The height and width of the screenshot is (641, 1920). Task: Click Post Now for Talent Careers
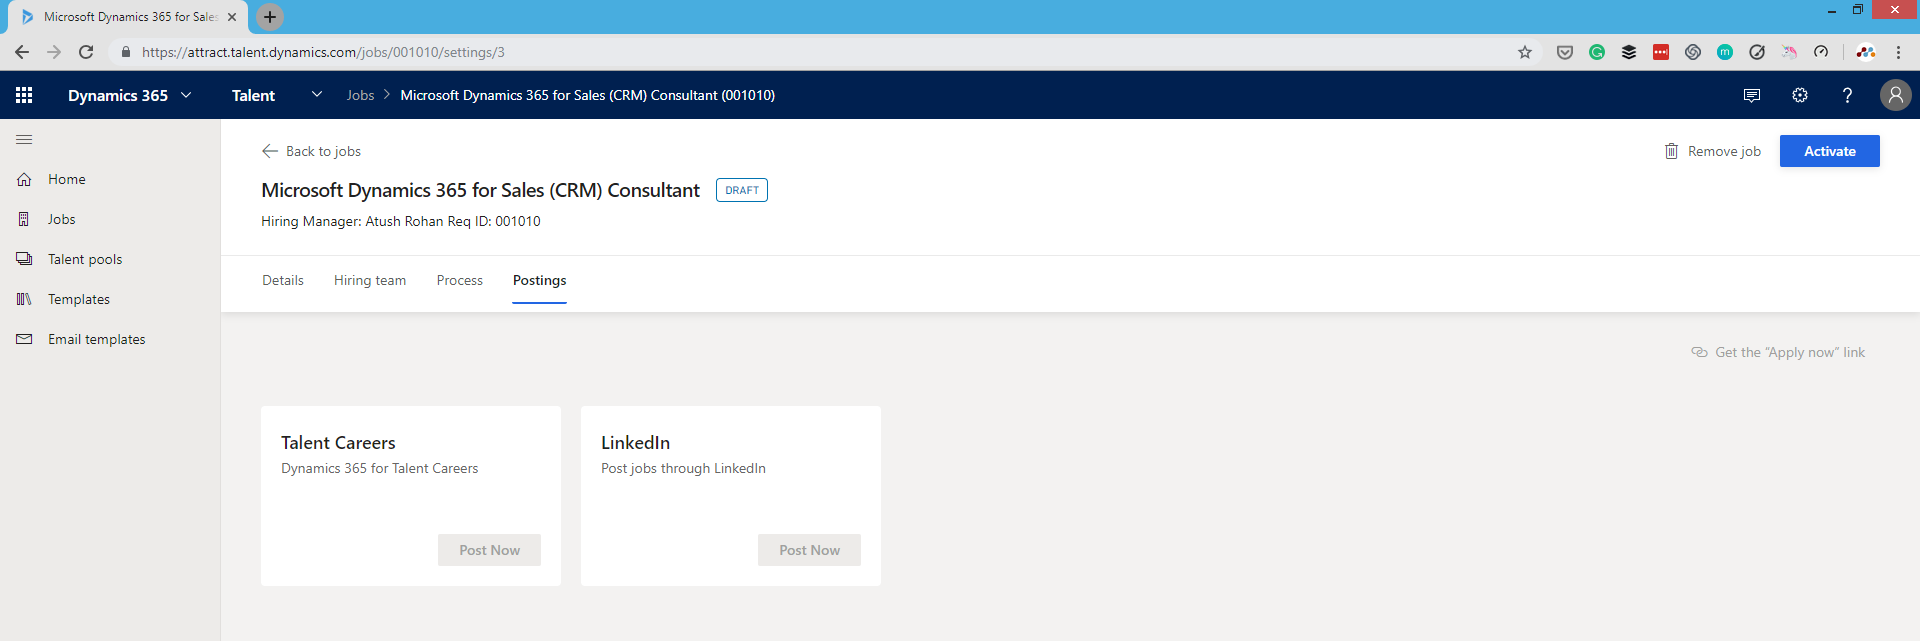point(489,550)
